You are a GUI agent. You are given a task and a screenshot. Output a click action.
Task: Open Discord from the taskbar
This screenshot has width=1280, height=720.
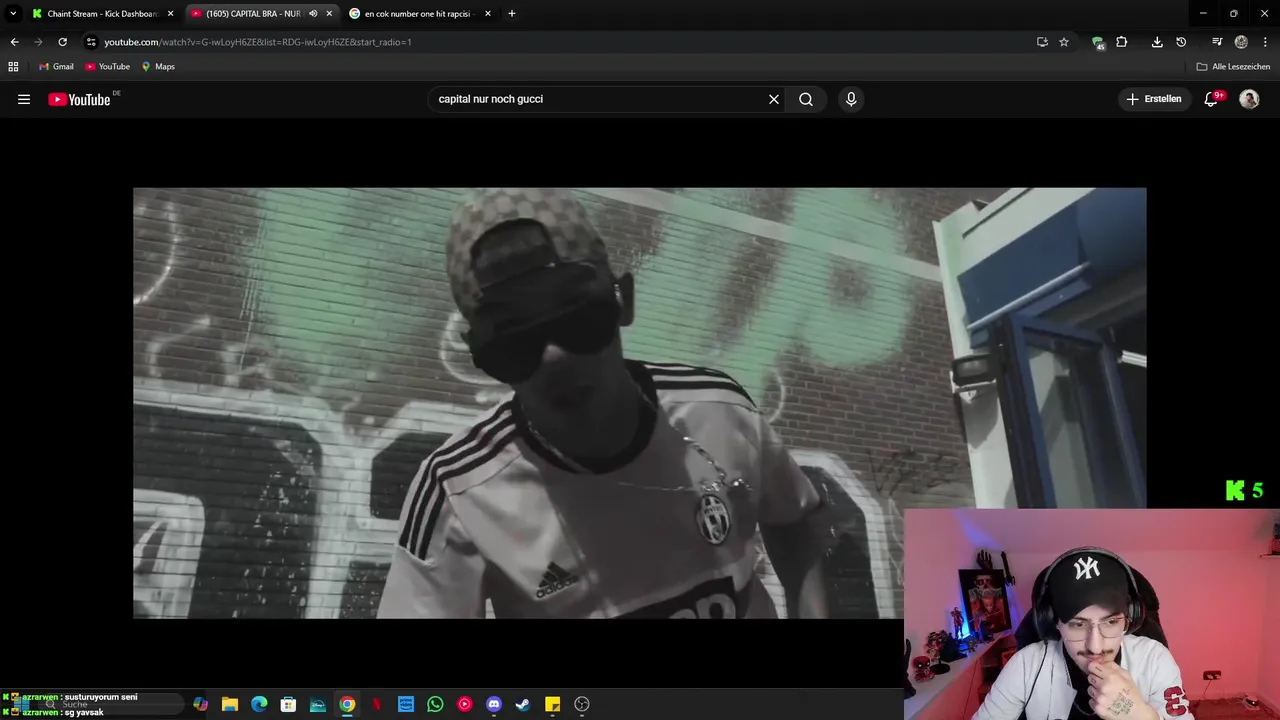click(494, 704)
